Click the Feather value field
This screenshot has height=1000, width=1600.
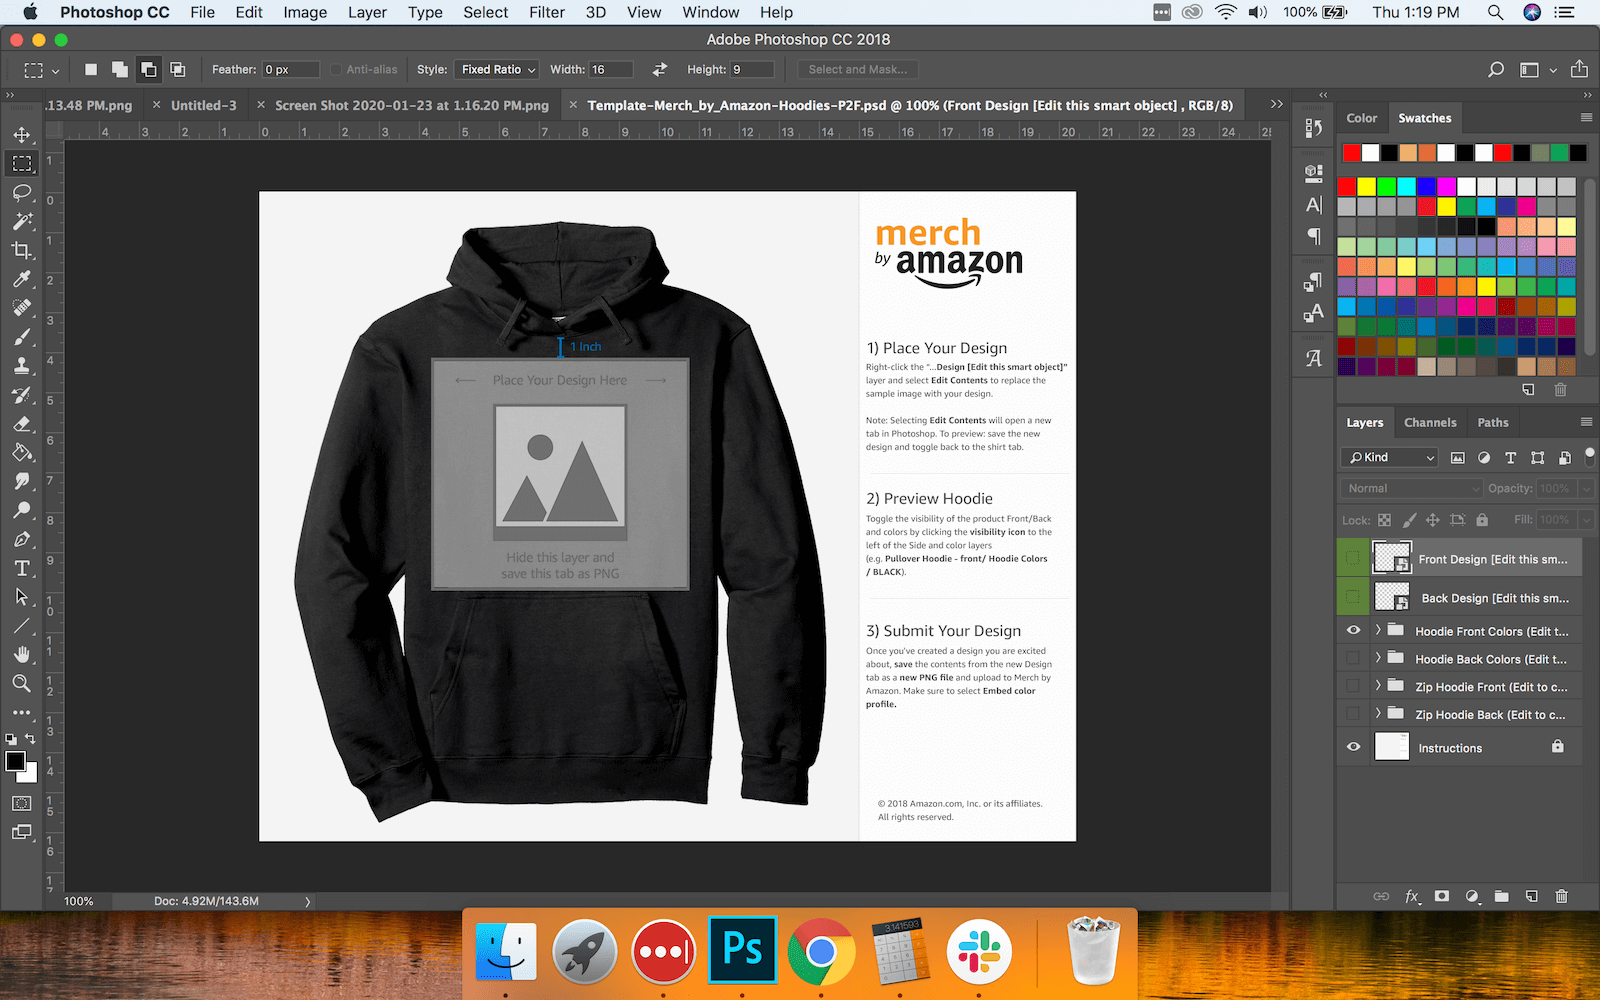point(290,69)
